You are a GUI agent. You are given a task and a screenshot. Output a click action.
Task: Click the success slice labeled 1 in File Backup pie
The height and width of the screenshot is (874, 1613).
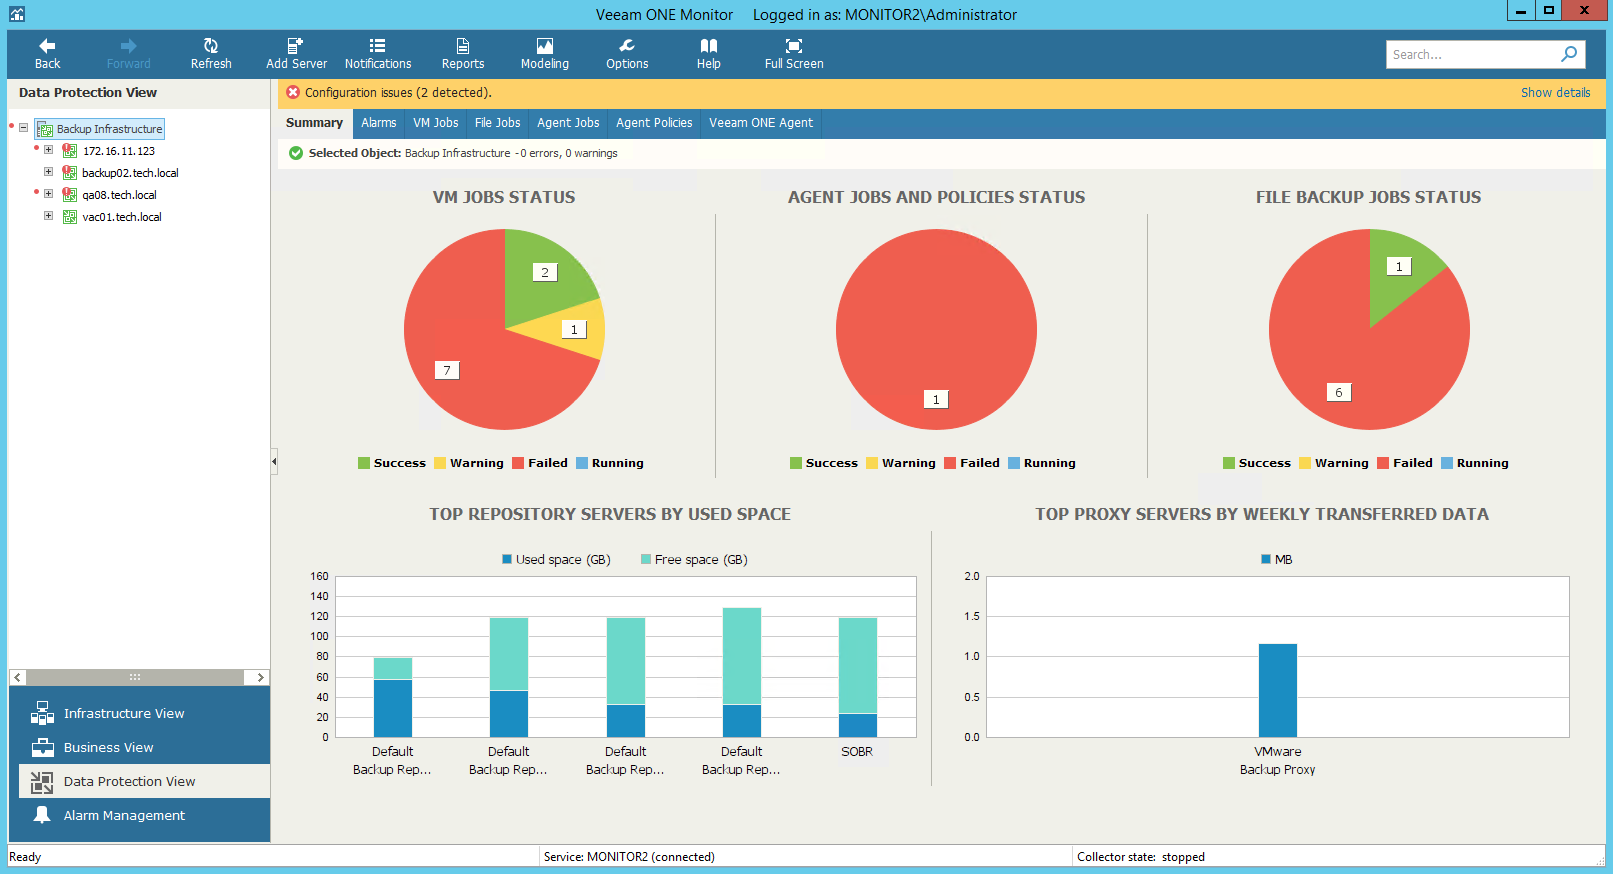coord(1398,265)
